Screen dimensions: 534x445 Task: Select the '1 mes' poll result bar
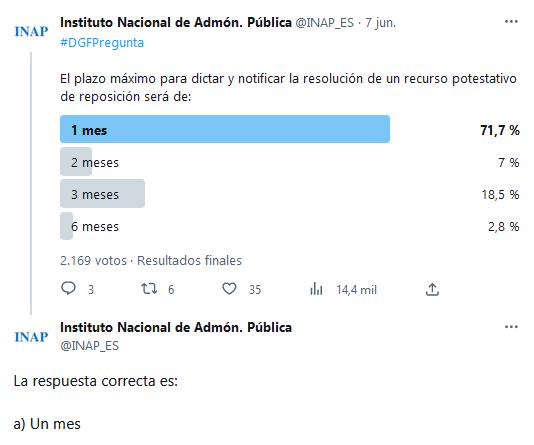pyautogui.click(x=225, y=129)
